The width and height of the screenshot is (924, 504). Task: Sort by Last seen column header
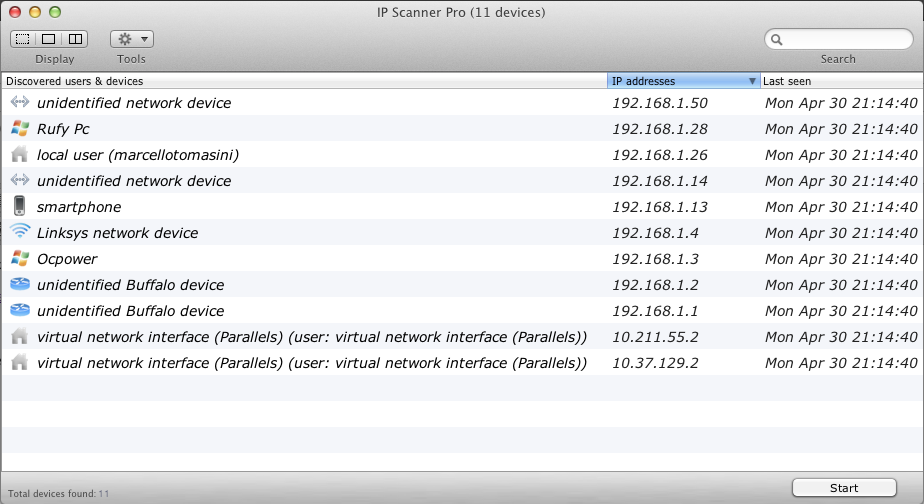pyautogui.click(x=840, y=81)
